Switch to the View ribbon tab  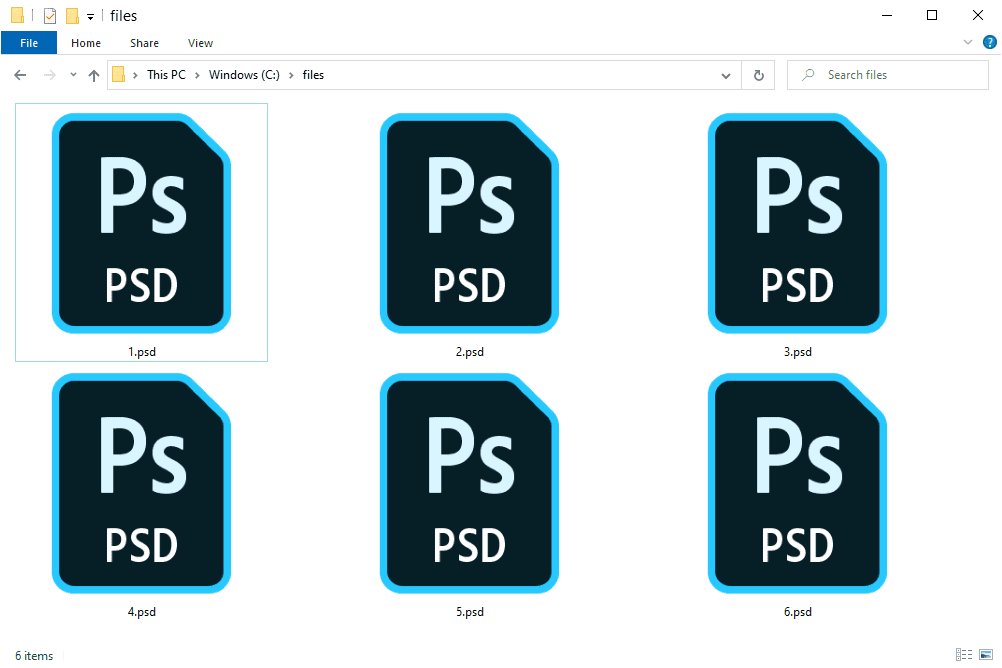200,43
